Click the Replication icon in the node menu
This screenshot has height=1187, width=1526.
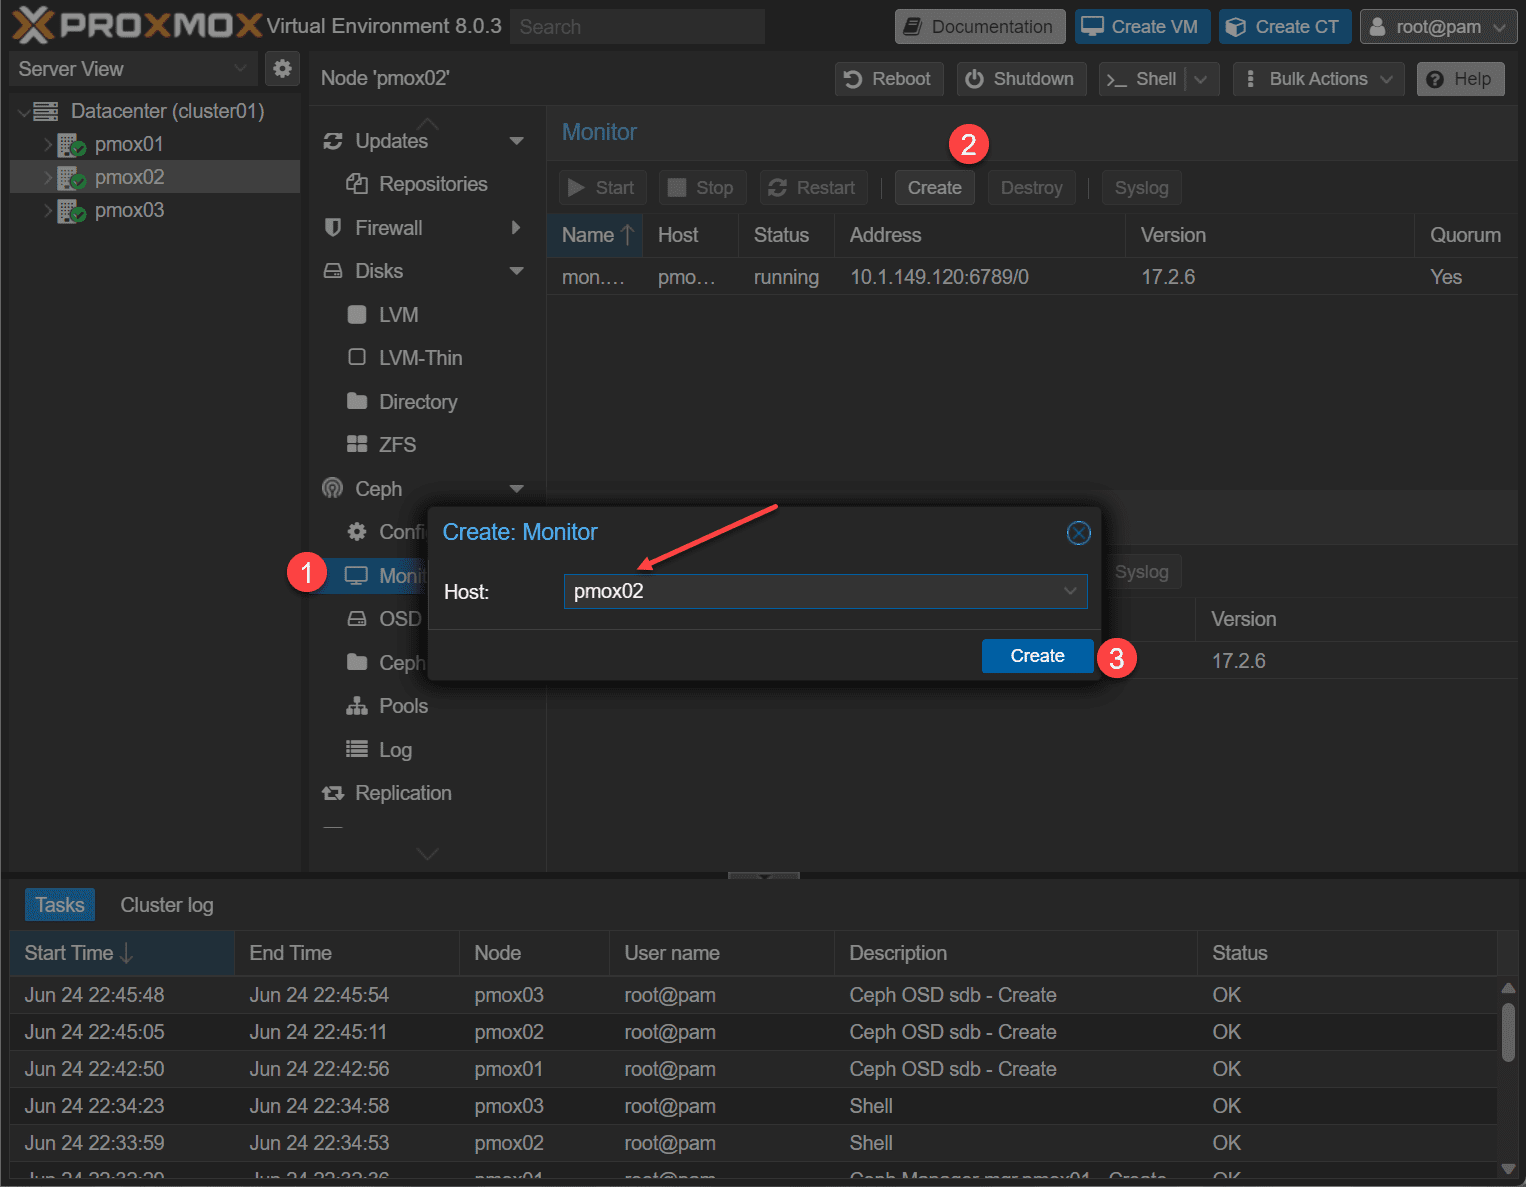pyautogui.click(x=333, y=793)
